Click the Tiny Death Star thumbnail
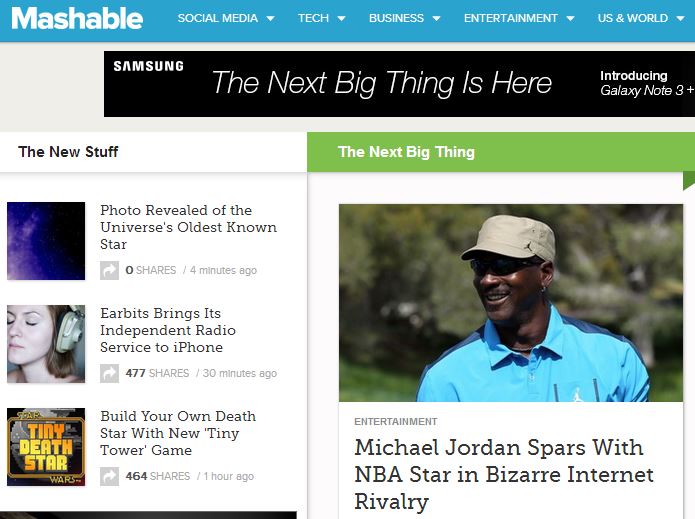The height and width of the screenshot is (519, 695). [x=46, y=447]
